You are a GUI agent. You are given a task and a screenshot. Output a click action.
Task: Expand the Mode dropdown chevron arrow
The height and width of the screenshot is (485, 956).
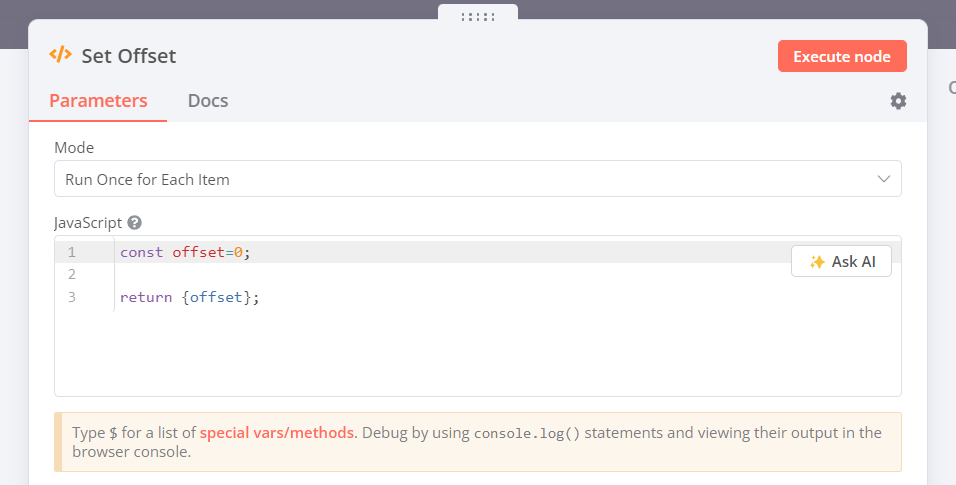point(883,179)
